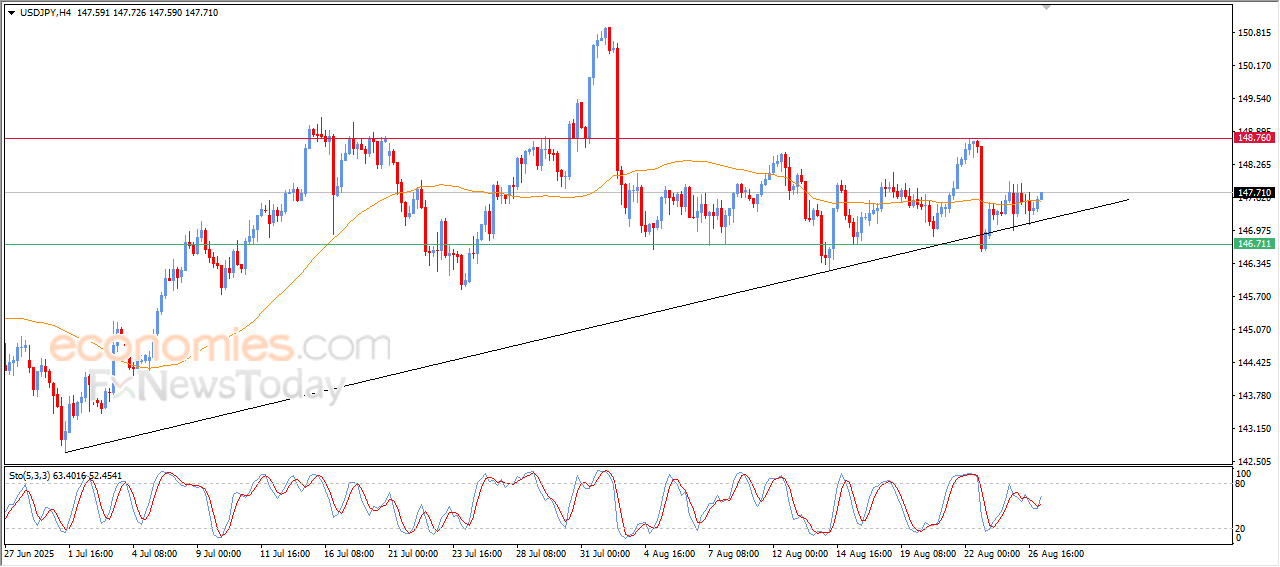Viewport: 1280px width, 567px height.
Task: Click the 27 Jun 2025 date label
Action: click(27, 552)
